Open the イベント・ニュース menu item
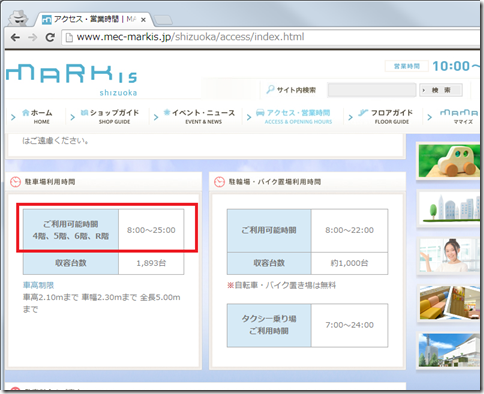This screenshot has height=394, width=484. pos(199,116)
